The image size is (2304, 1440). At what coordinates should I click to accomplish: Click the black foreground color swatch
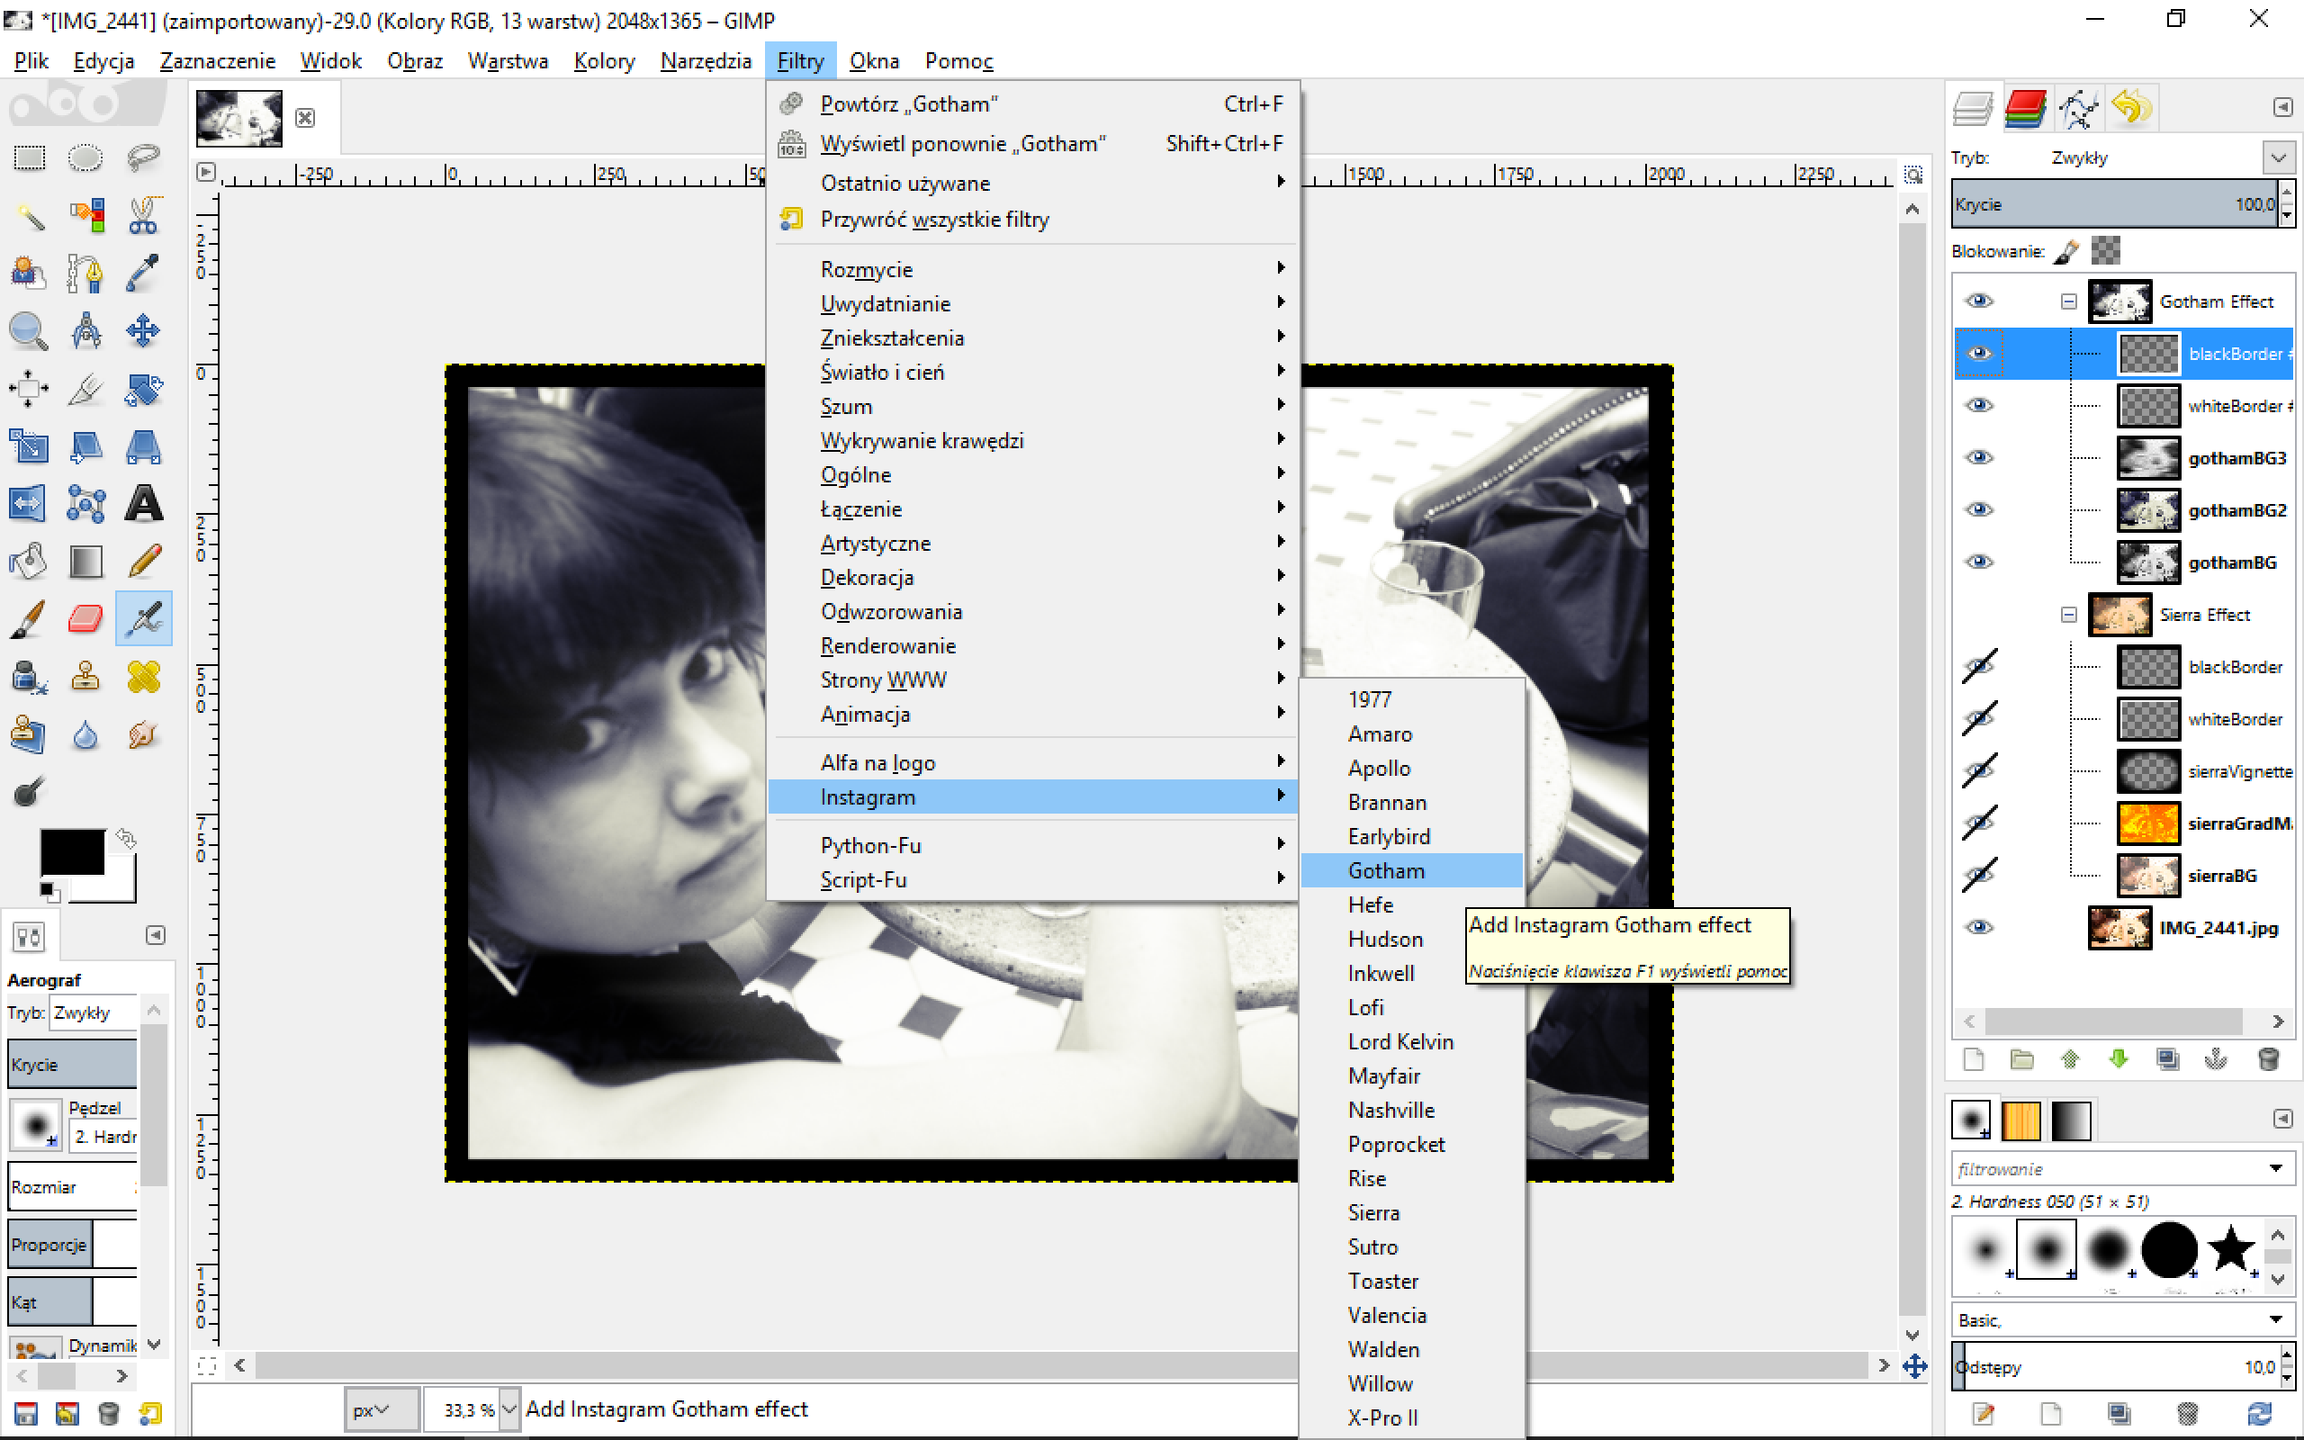[x=72, y=852]
